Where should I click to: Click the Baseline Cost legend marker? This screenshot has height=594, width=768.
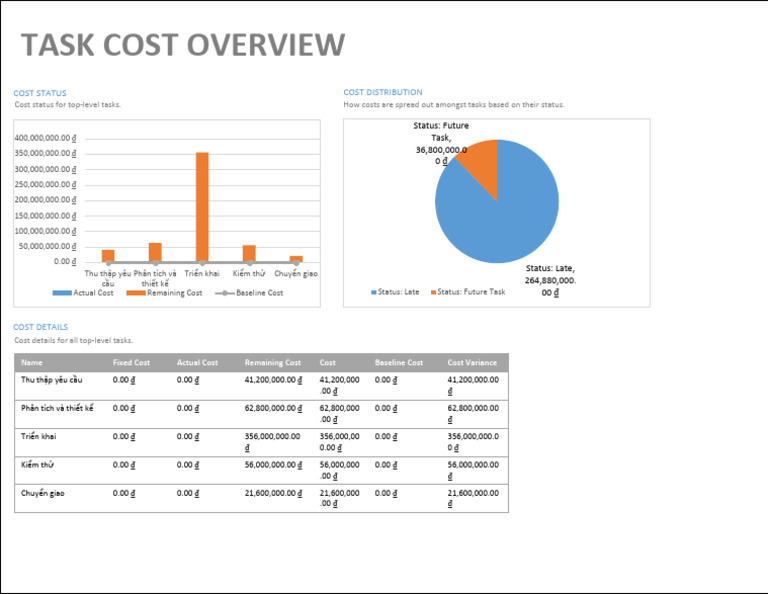[225, 293]
